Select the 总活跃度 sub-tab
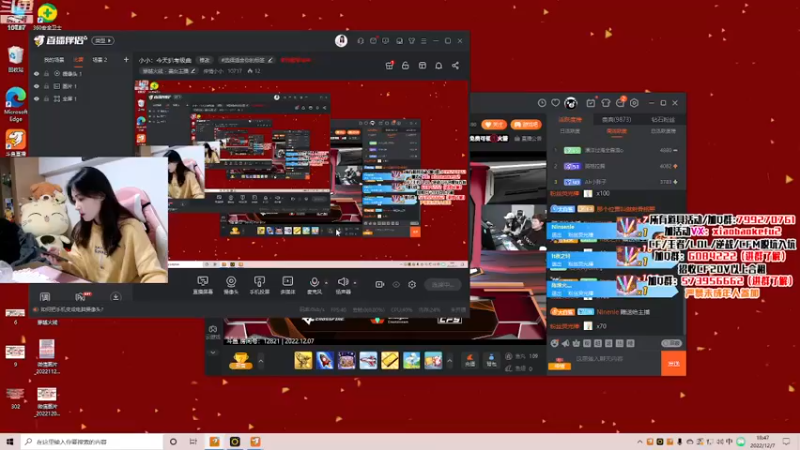The image size is (800, 450). click(x=663, y=131)
